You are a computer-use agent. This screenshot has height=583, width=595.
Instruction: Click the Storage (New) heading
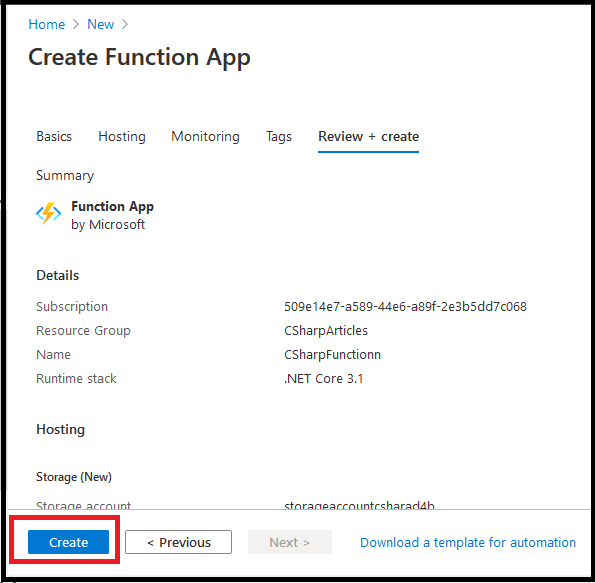pos(74,477)
